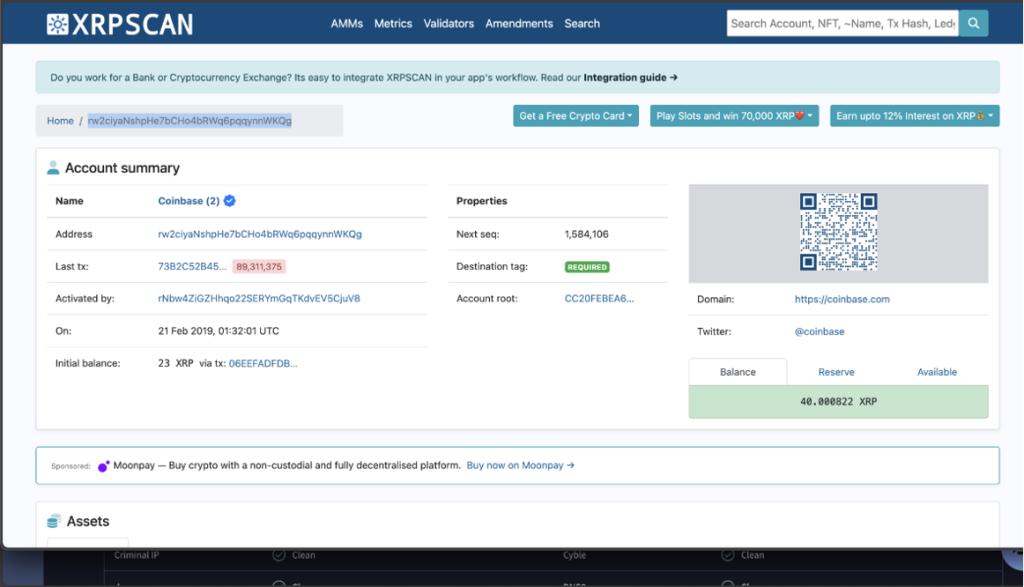Click the purple Moonpay logo icon

(103, 466)
